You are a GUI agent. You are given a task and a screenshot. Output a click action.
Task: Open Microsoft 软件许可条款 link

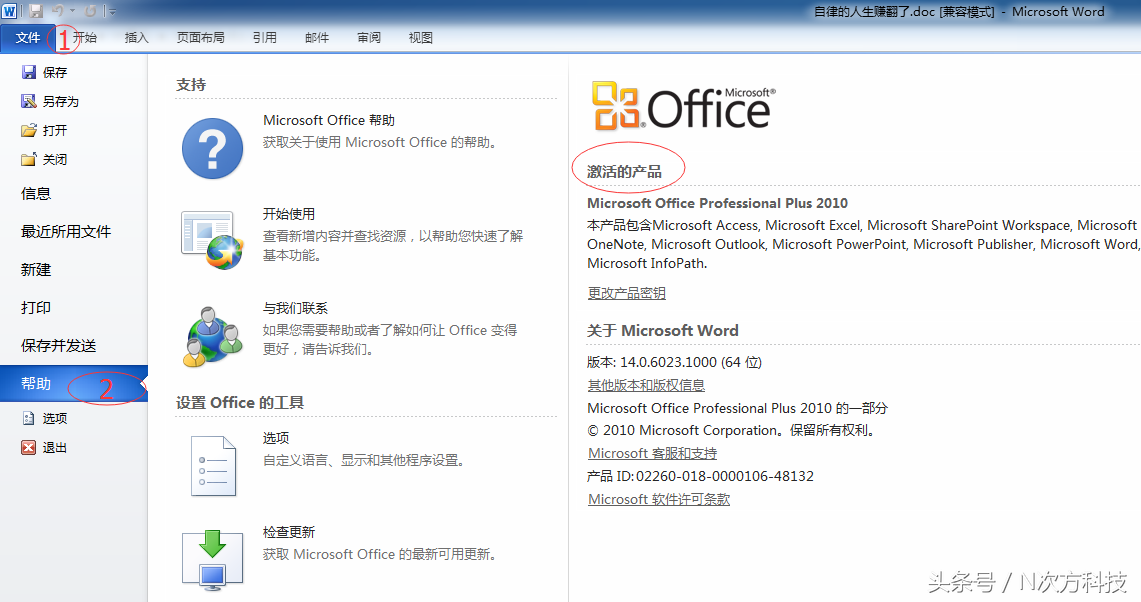pos(658,499)
